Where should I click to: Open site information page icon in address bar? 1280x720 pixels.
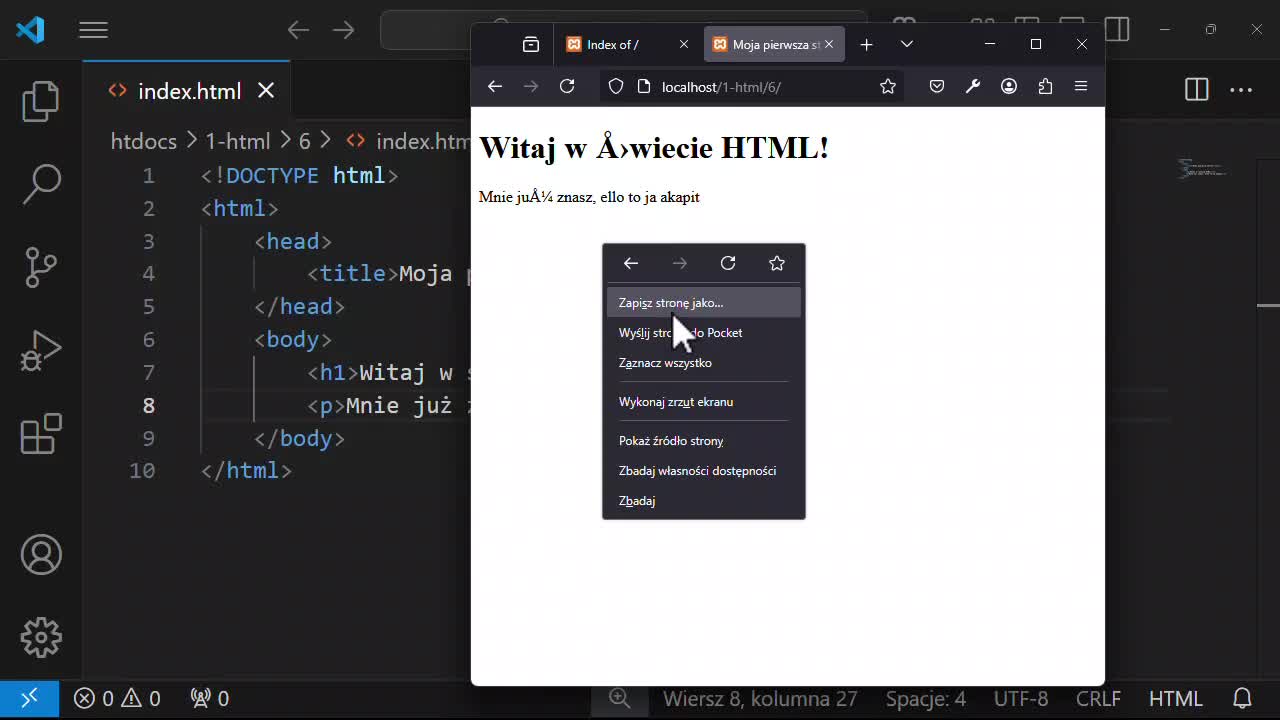644,87
